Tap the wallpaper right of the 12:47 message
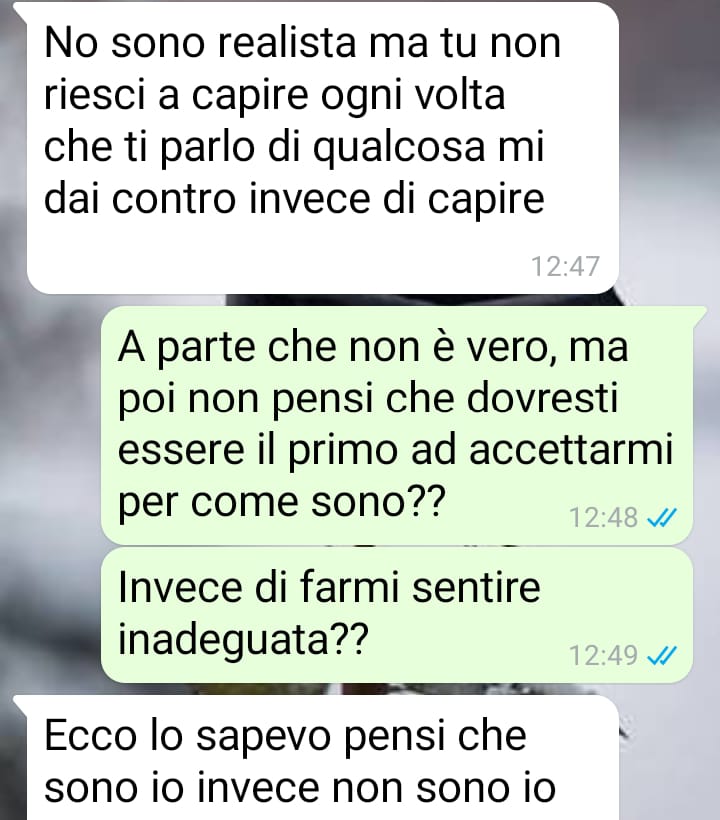This screenshot has width=720, height=820. click(x=669, y=146)
